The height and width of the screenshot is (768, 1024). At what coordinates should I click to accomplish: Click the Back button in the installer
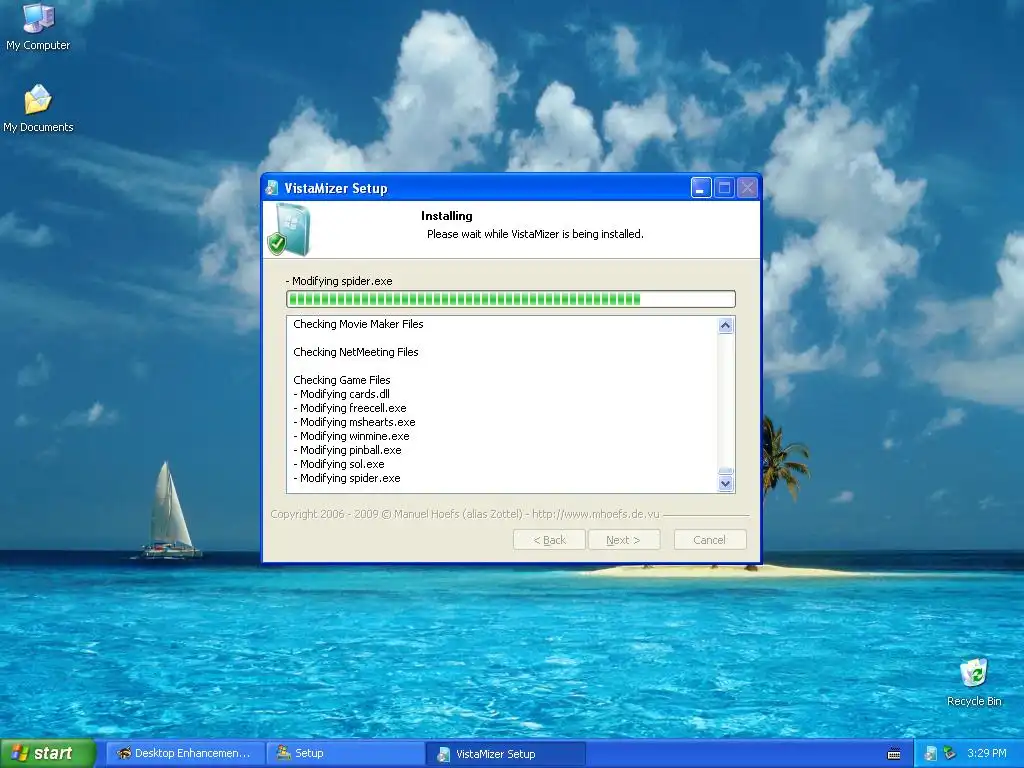549,540
